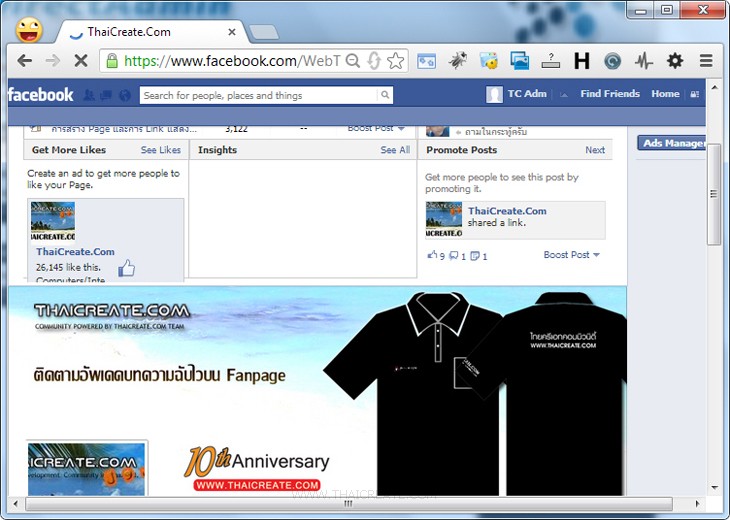This screenshot has height=520, width=730.
Task: Click the share count icon on post
Action: point(475,256)
